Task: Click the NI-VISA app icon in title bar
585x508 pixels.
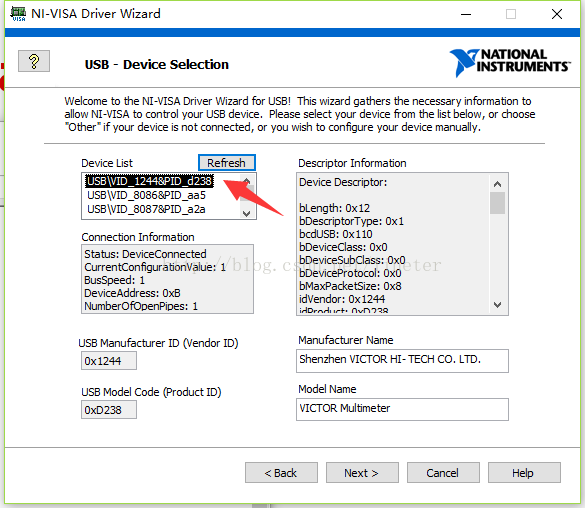Action: click(18, 14)
